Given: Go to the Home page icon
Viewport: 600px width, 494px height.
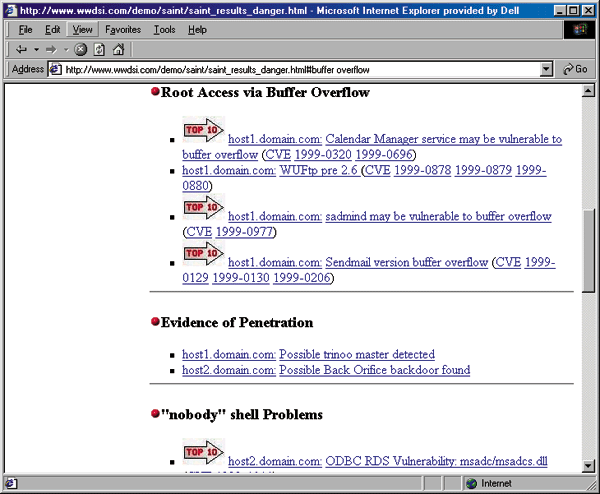Looking at the screenshot, I should tap(118, 49).
